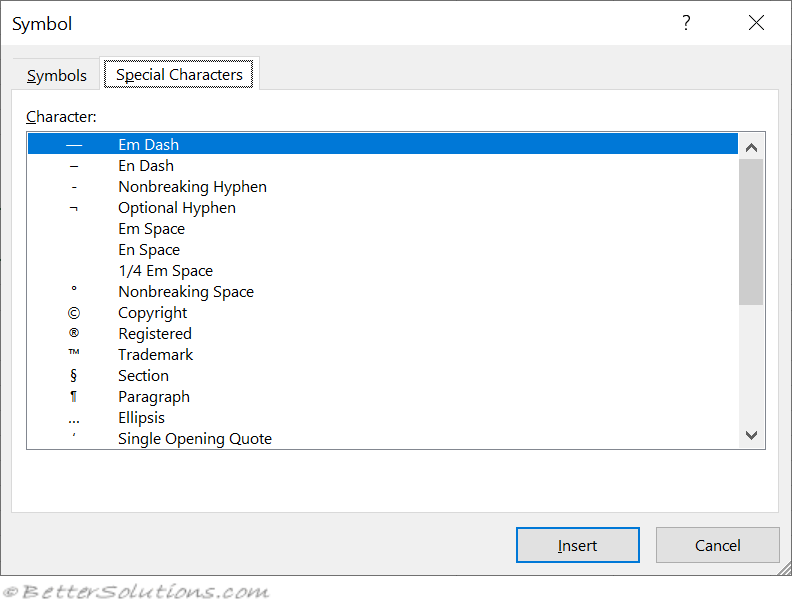Click the ™ trademark symbol glyph
The image size is (792, 614).
pyautogui.click(x=74, y=351)
